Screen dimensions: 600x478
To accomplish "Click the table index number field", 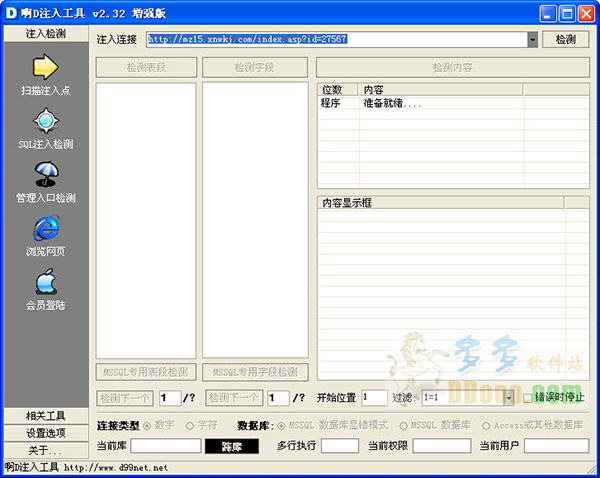I will pyautogui.click(x=170, y=398).
